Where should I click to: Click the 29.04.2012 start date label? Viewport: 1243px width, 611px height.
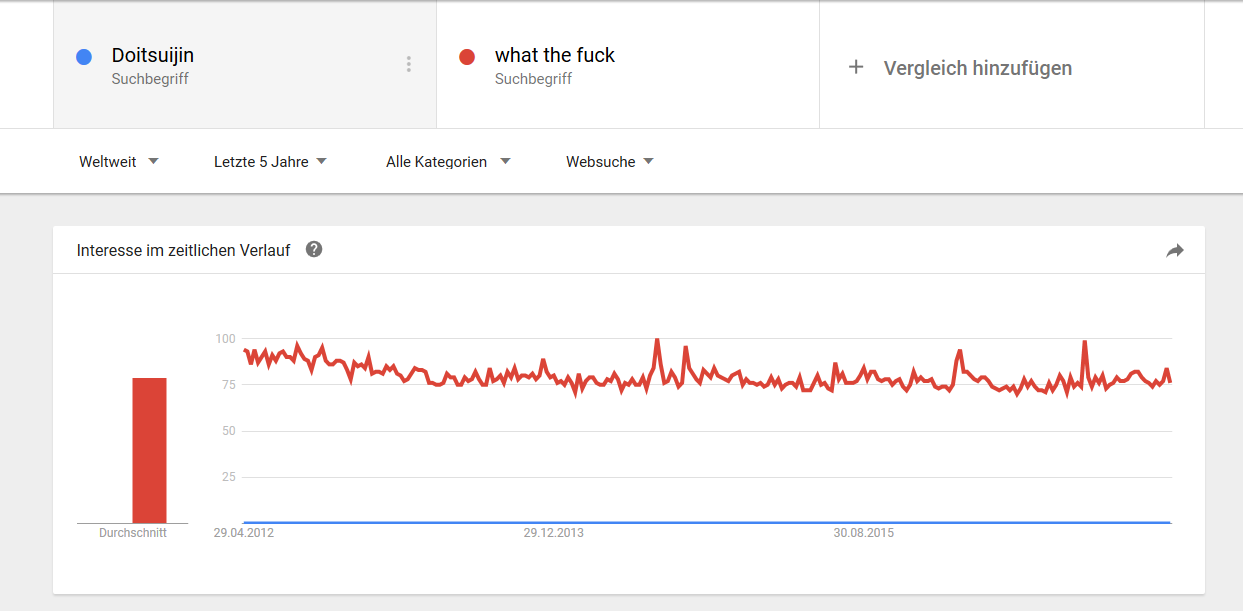244,533
